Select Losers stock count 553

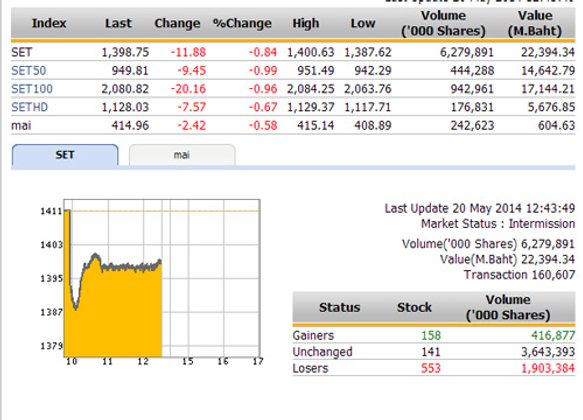pos(431,368)
